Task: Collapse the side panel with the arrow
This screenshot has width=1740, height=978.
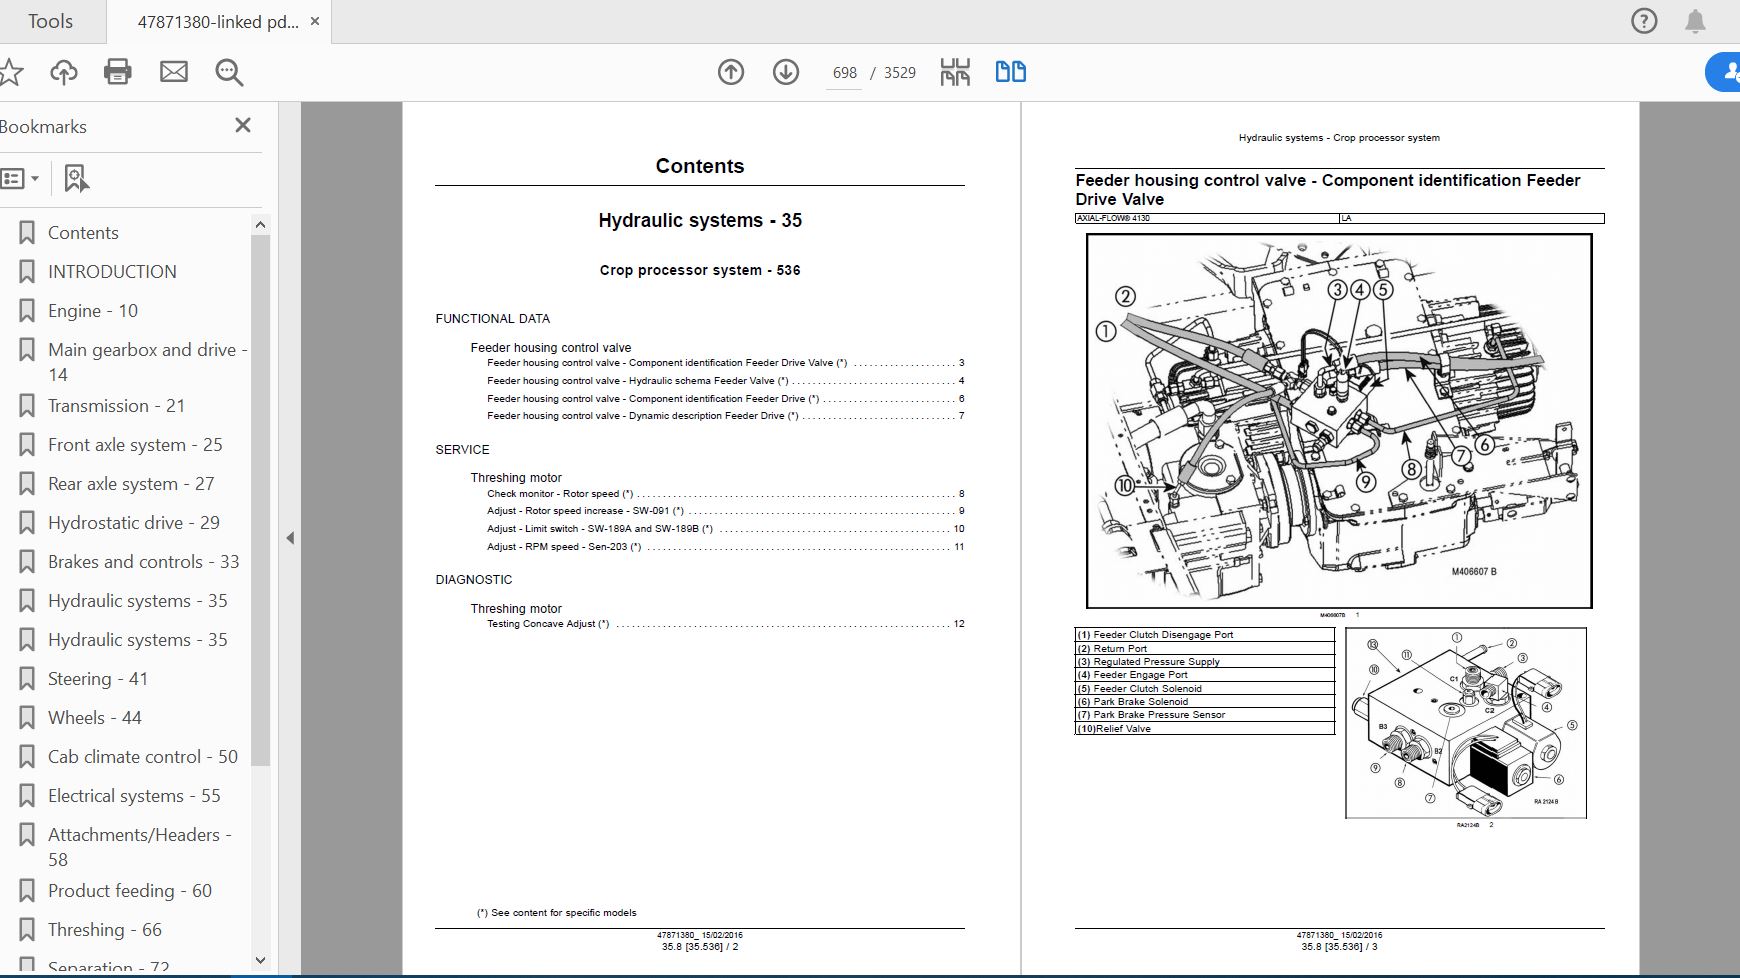Action: coord(289,537)
